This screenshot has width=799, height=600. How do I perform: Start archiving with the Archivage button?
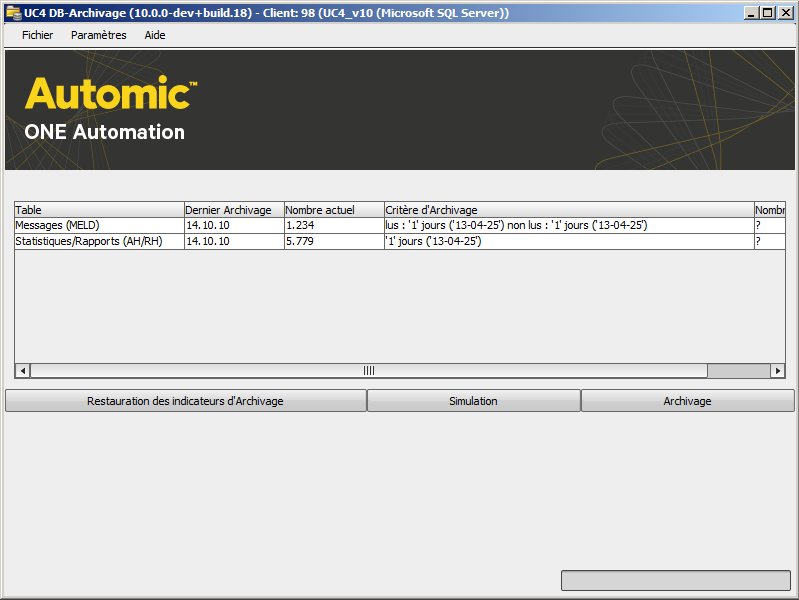point(687,401)
